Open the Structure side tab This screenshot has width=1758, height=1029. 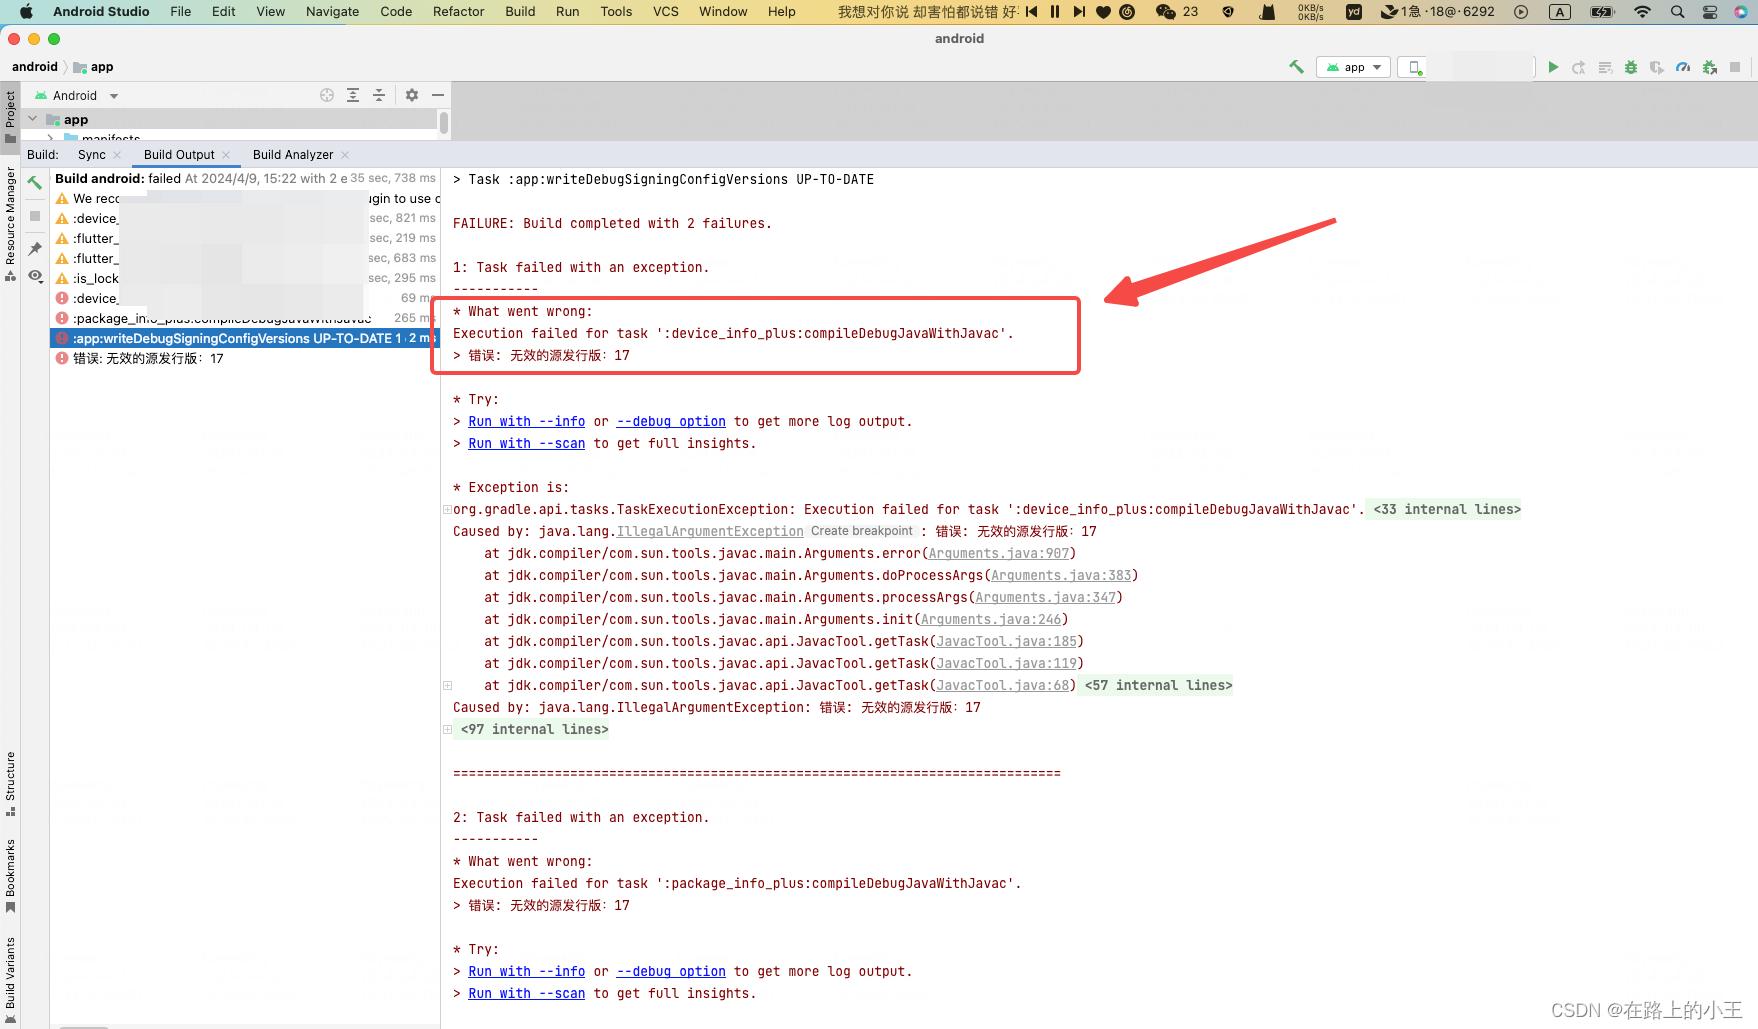point(10,783)
